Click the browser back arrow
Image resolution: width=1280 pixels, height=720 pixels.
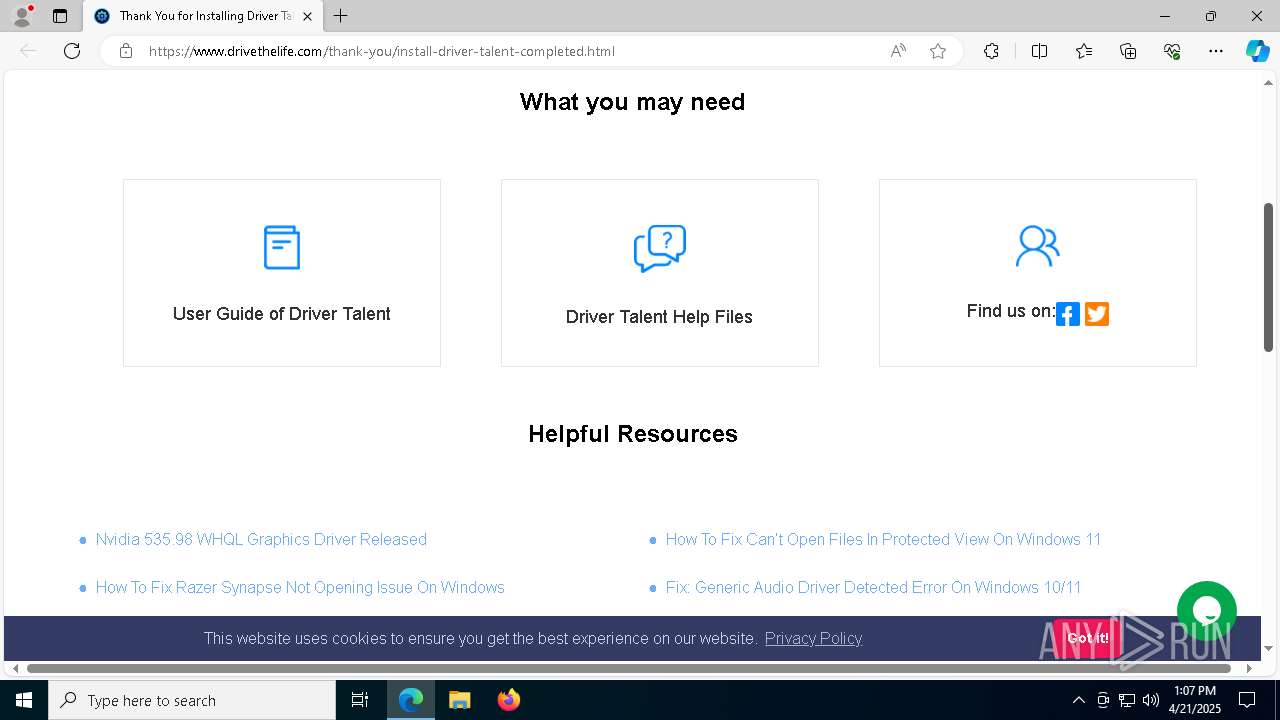click(28, 51)
